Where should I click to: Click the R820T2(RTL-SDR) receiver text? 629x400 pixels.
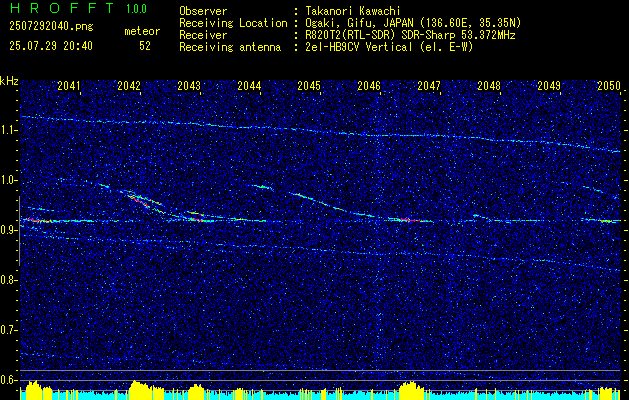(x=410, y=35)
